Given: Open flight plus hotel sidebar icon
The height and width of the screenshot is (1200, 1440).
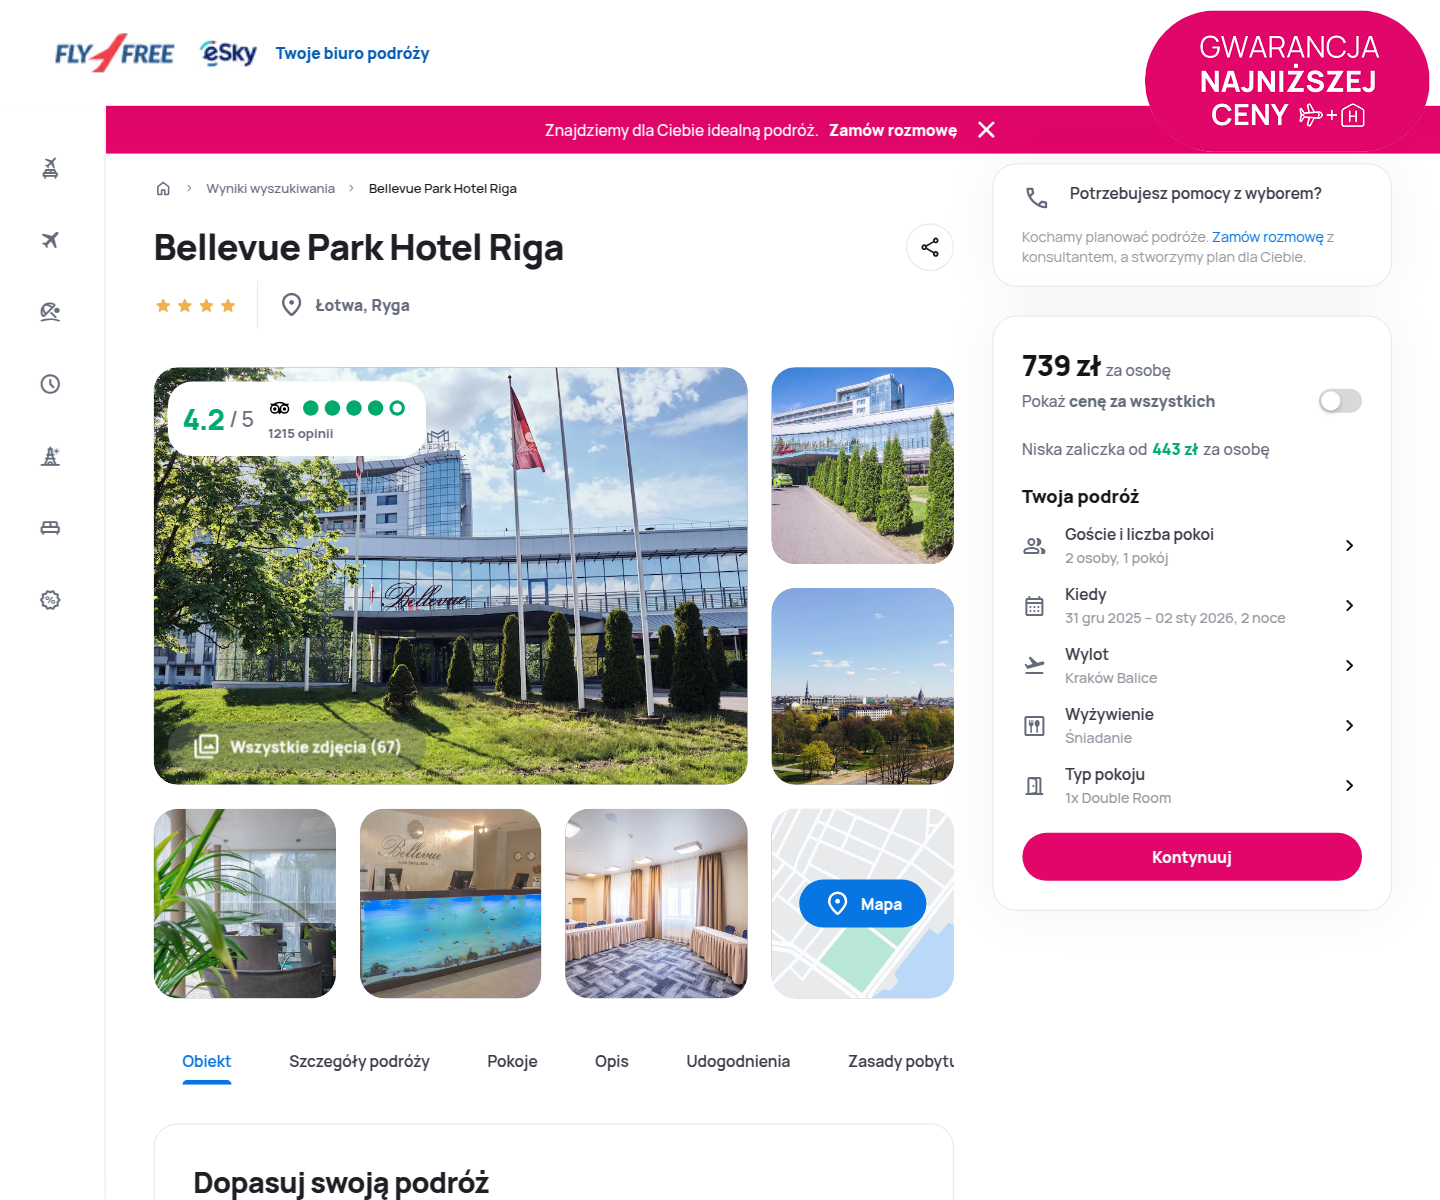Looking at the screenshot, I should click(x=50, y=168).
